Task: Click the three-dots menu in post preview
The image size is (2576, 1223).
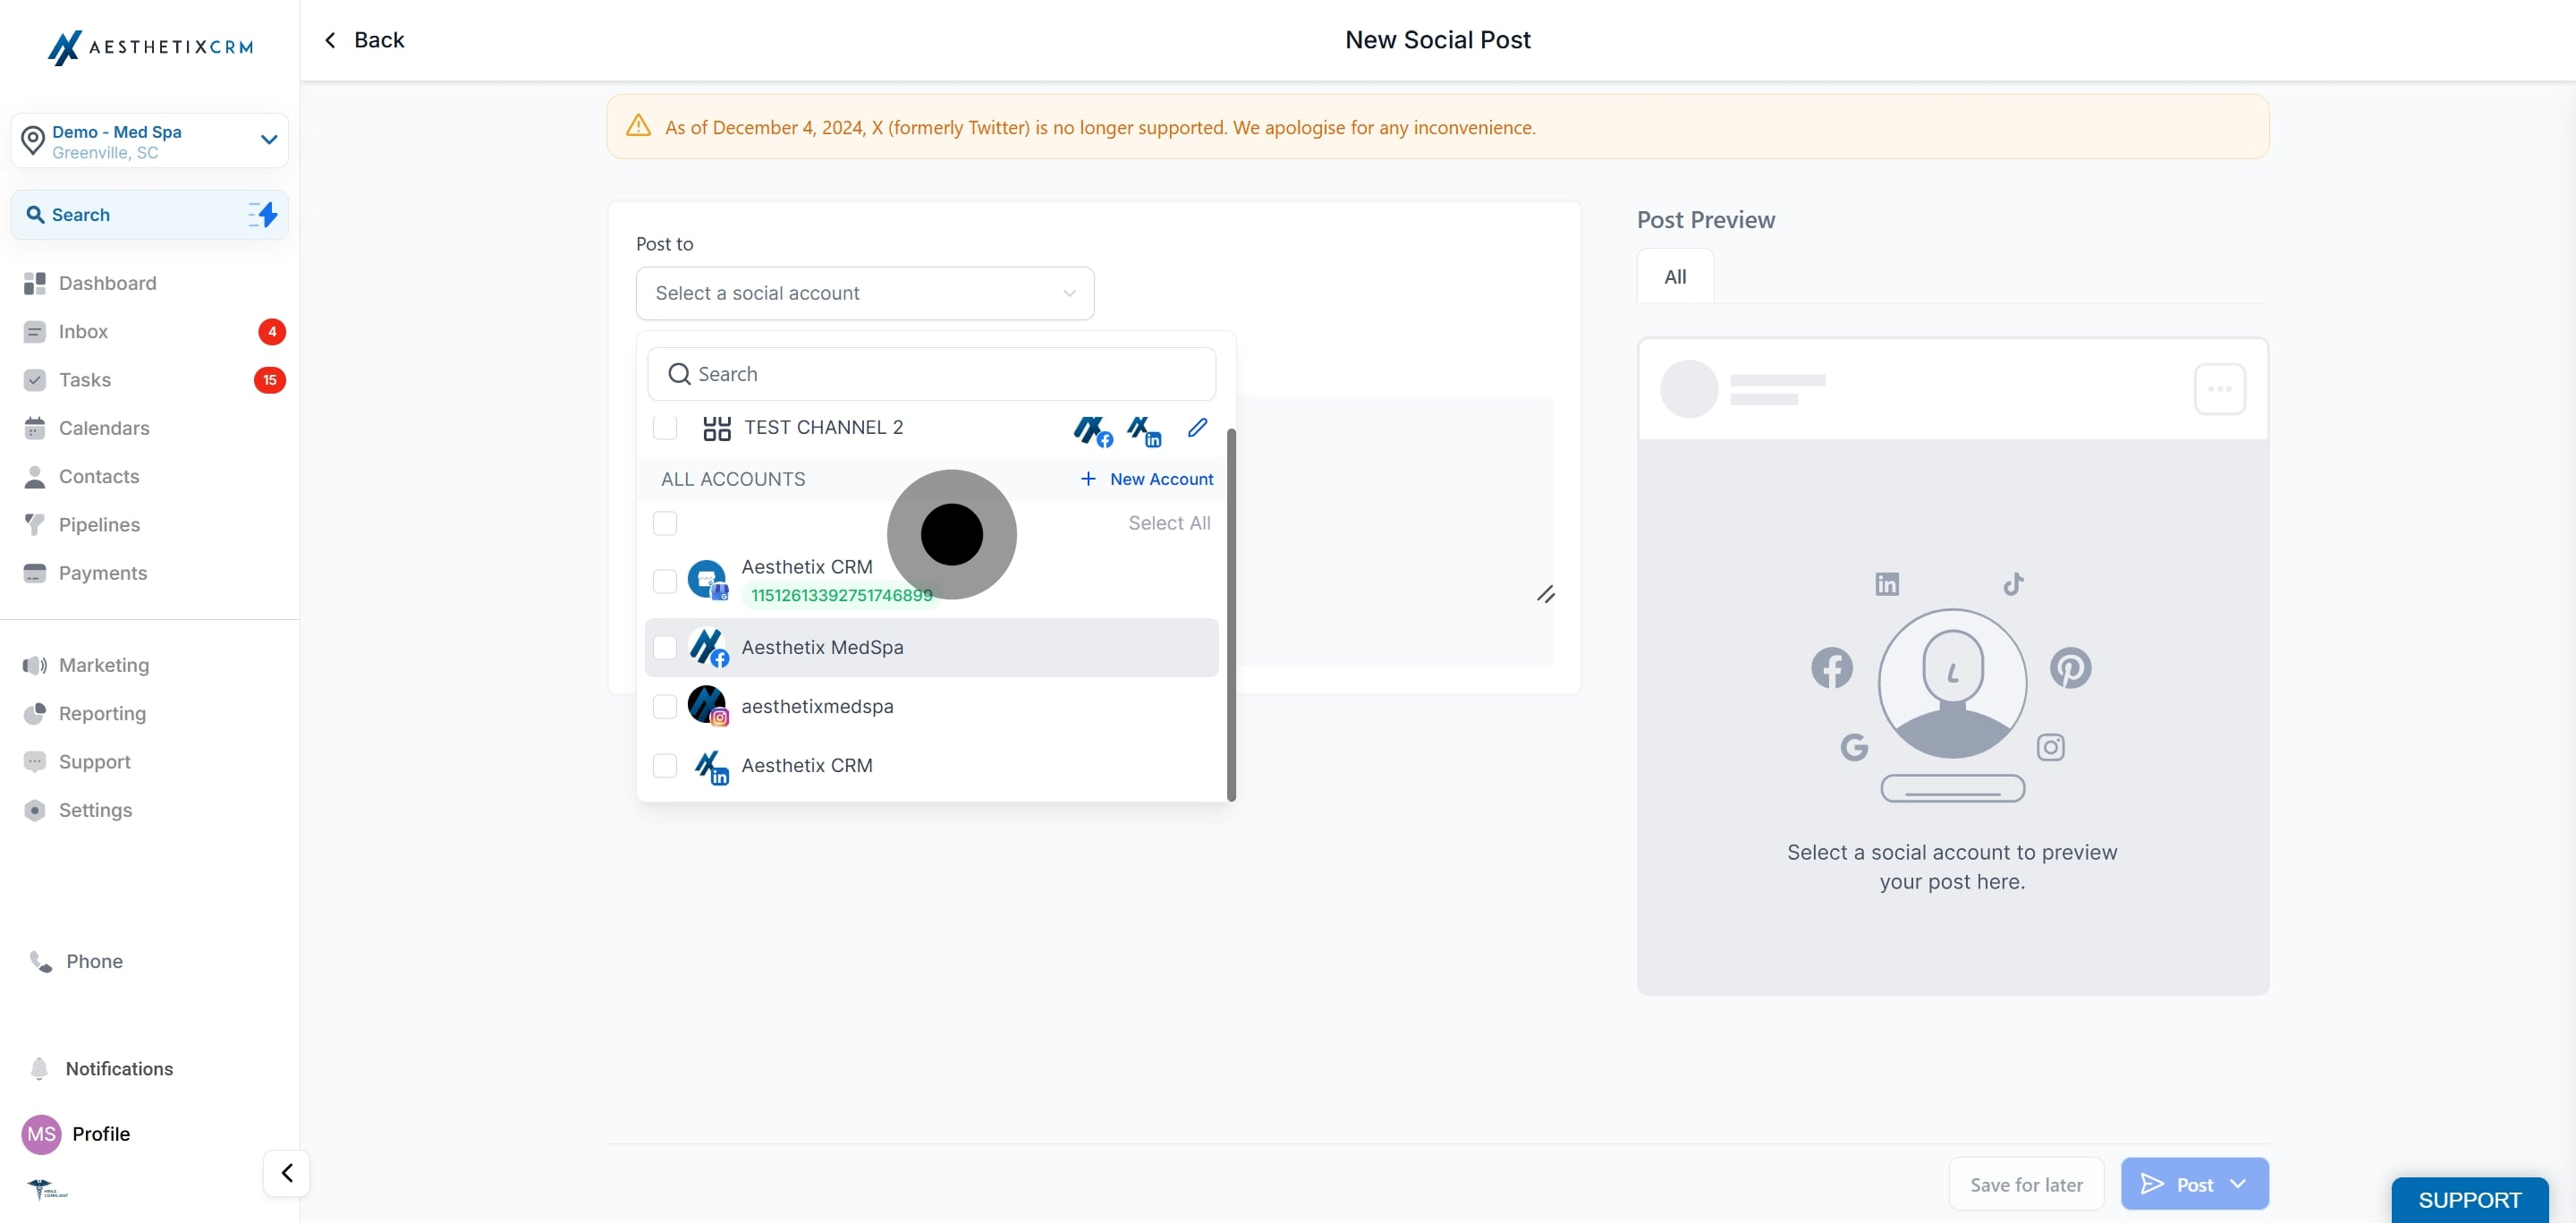Action: pos(2219,389)
